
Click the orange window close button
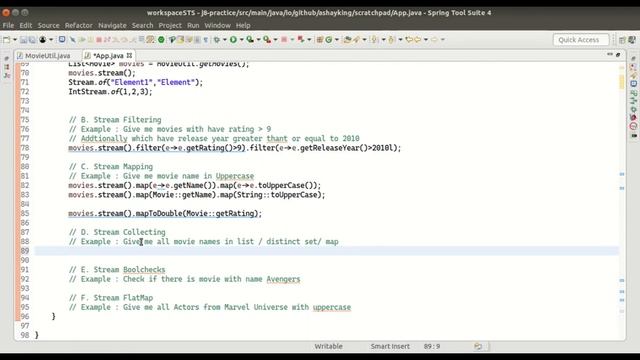6,13
